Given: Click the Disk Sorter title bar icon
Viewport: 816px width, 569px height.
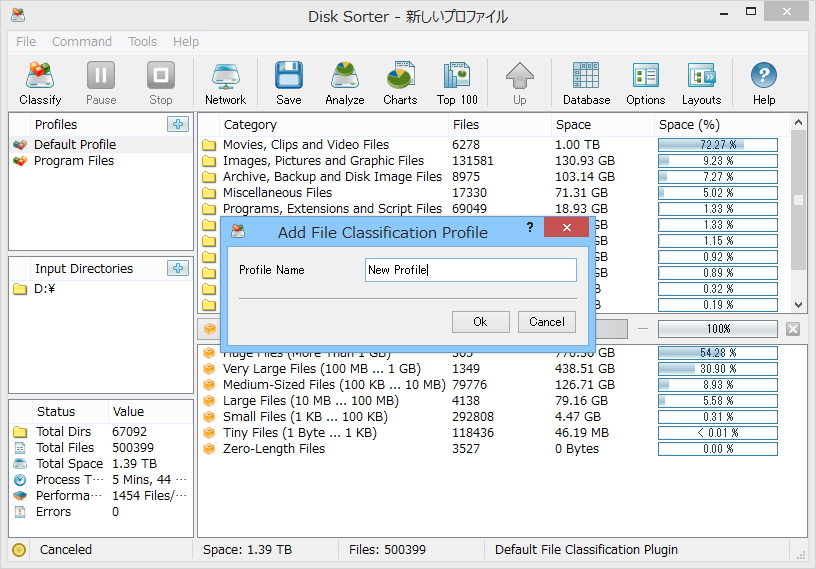Looking at the screenshot, I should point(18,15).
